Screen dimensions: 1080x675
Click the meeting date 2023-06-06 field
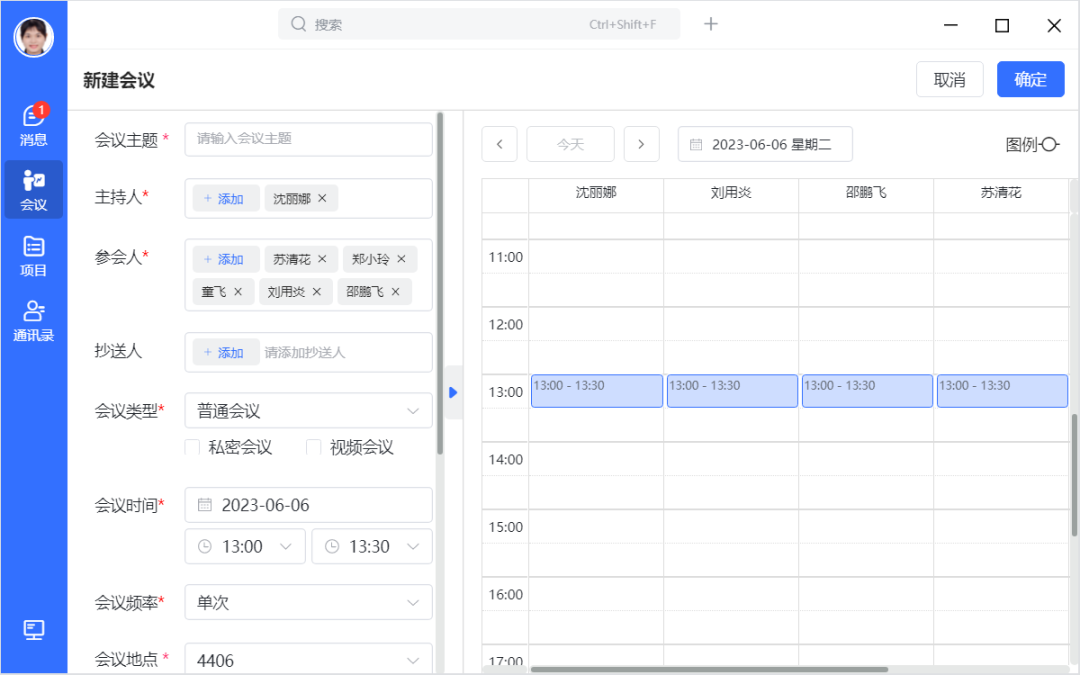pyautogui.click(x=309, y=505)
